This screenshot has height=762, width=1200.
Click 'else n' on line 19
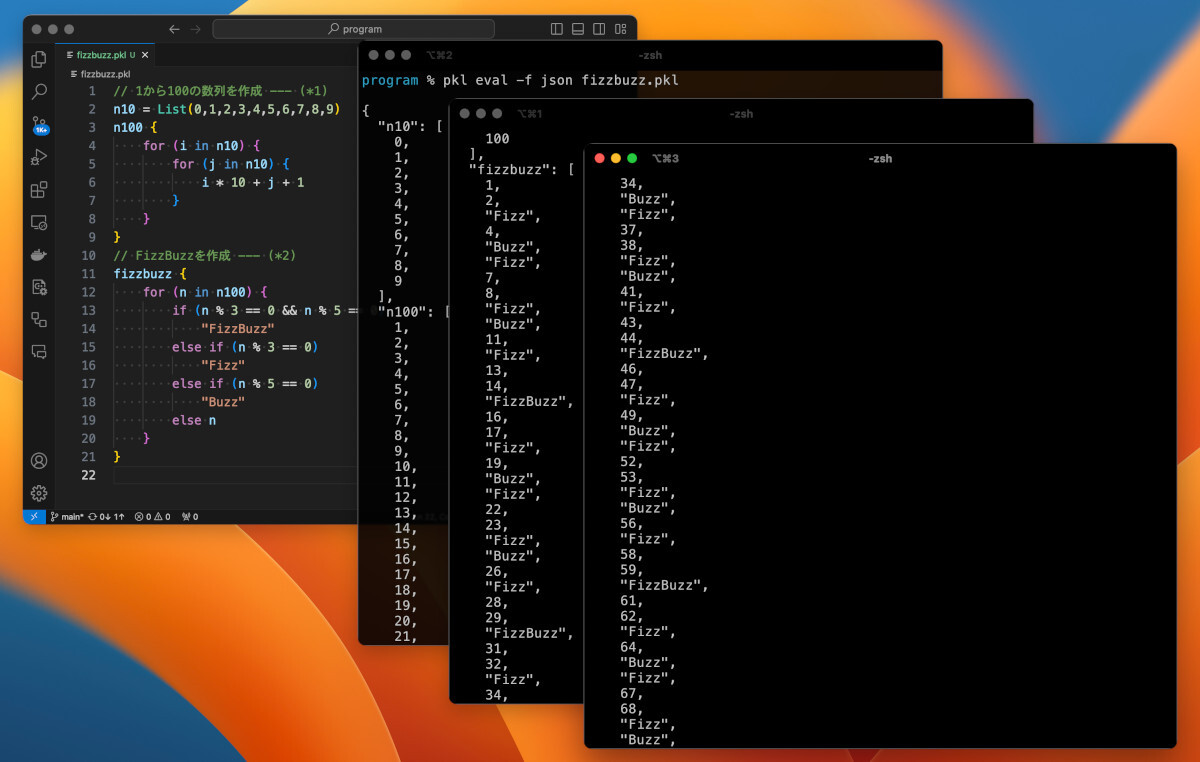click(x=194, y=420)
